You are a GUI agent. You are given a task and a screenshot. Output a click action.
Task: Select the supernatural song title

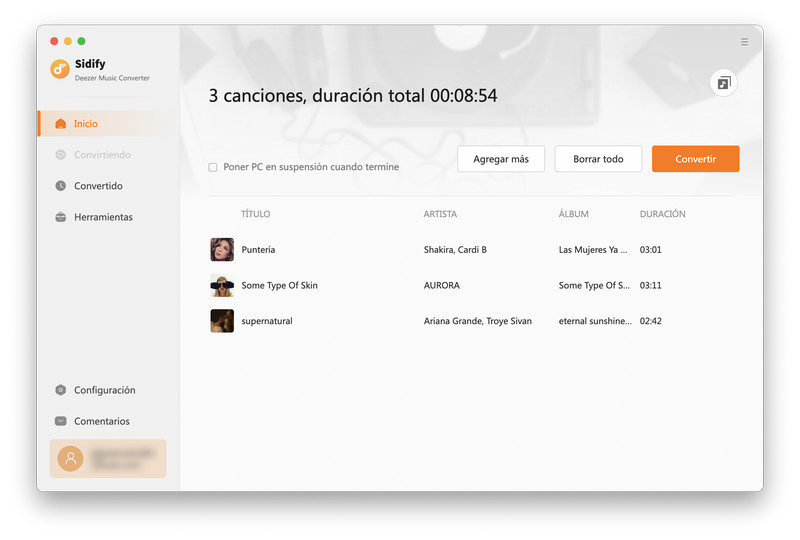pyautogui.click(x=267, y=321)
